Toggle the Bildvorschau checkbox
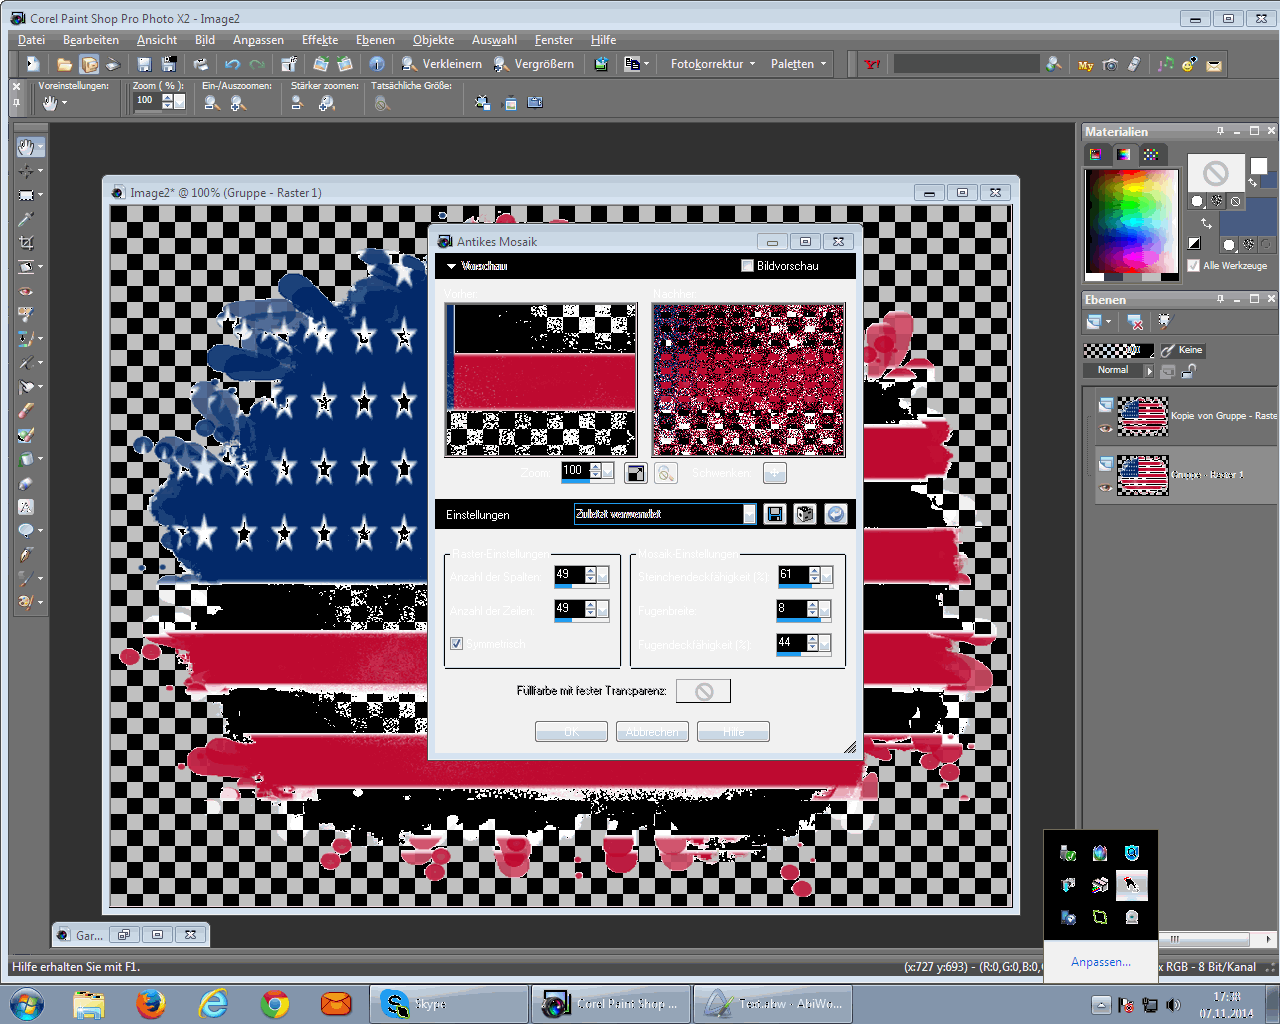This screenshot has height=1024, width=1280. [x=747, y=266]
